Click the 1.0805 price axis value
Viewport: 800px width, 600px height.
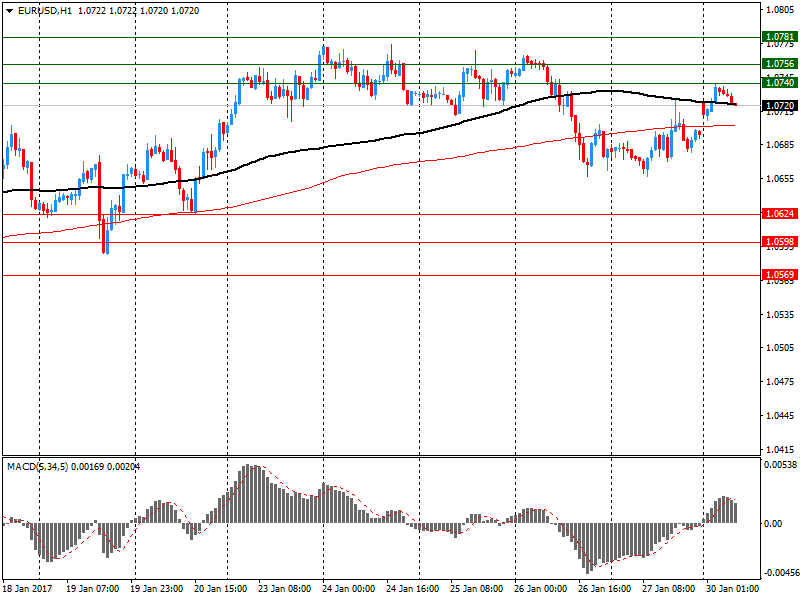pos(780,10)
